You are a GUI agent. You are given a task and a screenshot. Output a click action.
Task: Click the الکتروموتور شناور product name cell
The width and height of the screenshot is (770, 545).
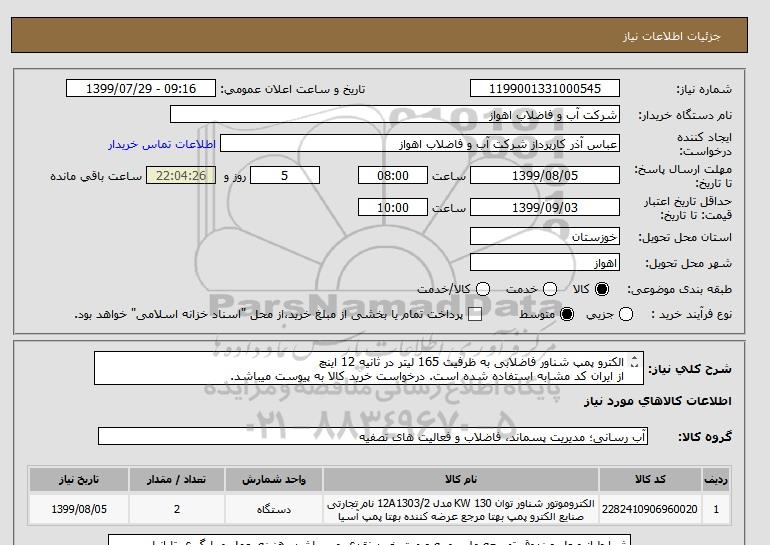461,509
